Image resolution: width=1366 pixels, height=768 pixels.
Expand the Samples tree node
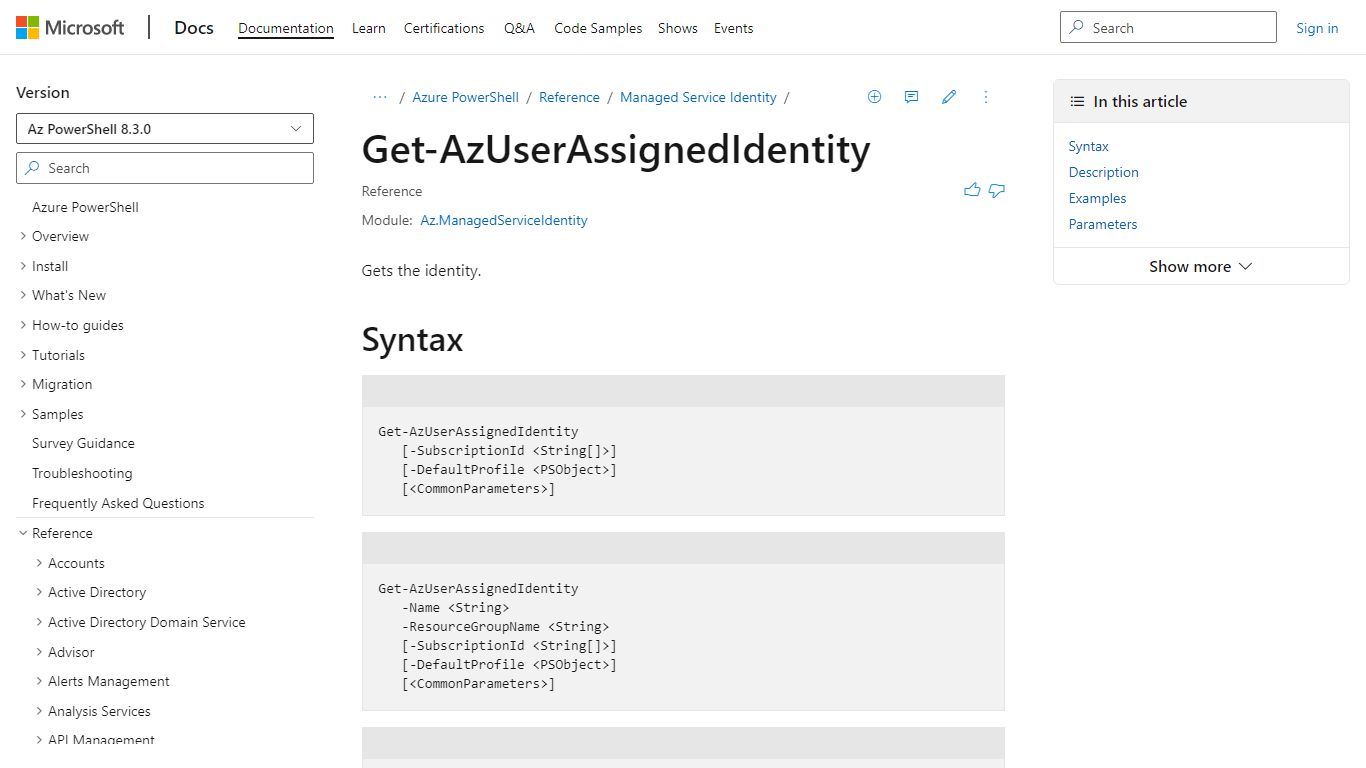(23, 414)
